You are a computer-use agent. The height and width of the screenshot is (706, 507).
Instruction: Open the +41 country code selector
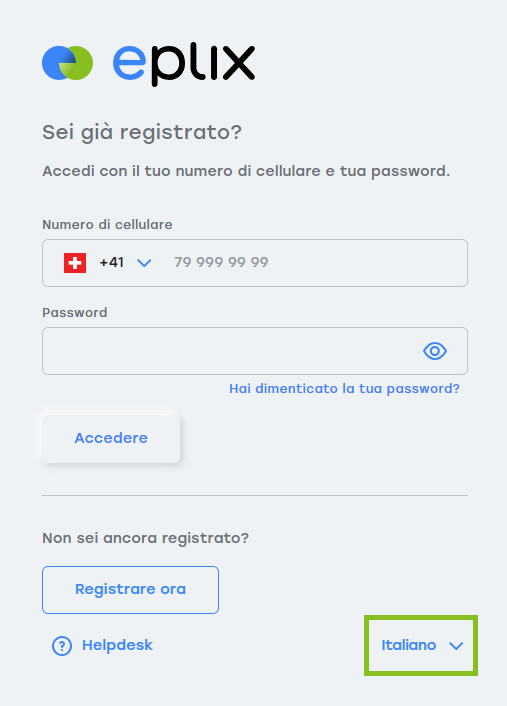click(108, 263)
